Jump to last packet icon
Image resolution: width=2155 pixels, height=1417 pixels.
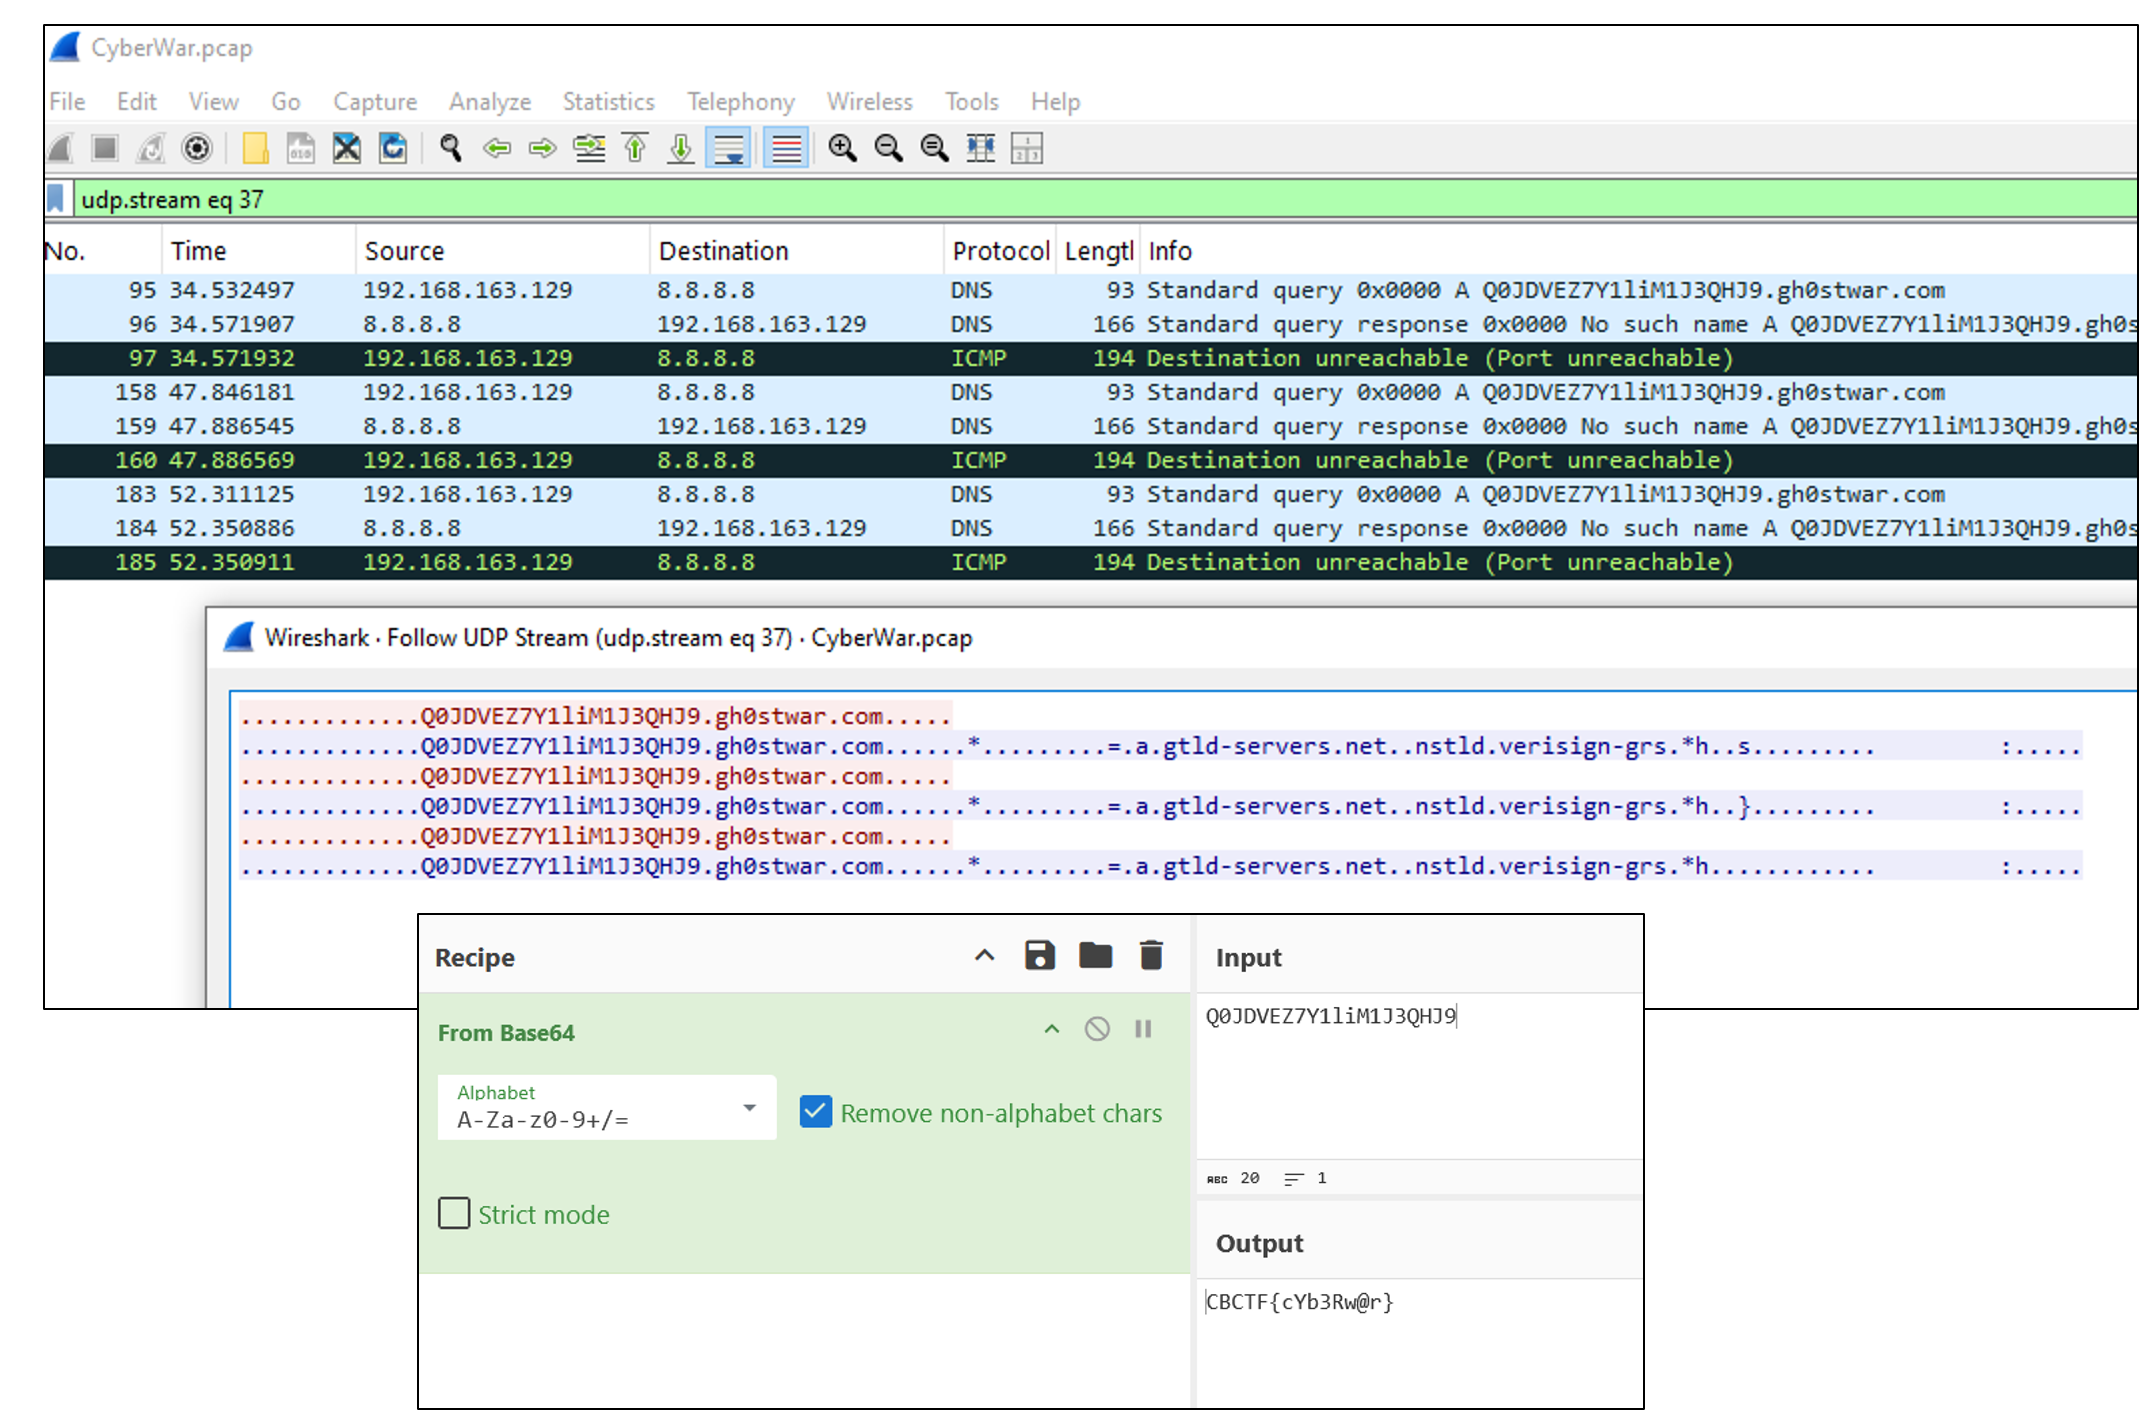click(x=681, y=149)
